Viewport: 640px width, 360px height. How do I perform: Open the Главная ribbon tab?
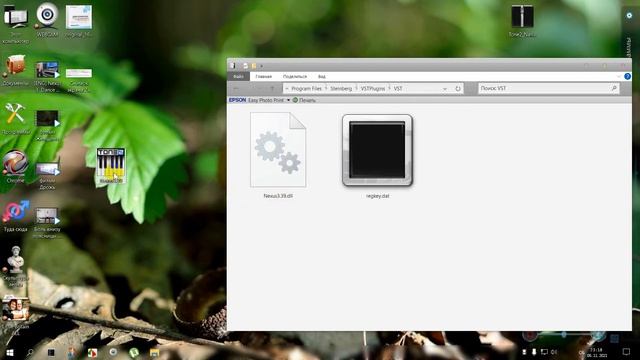pos(264,76)
